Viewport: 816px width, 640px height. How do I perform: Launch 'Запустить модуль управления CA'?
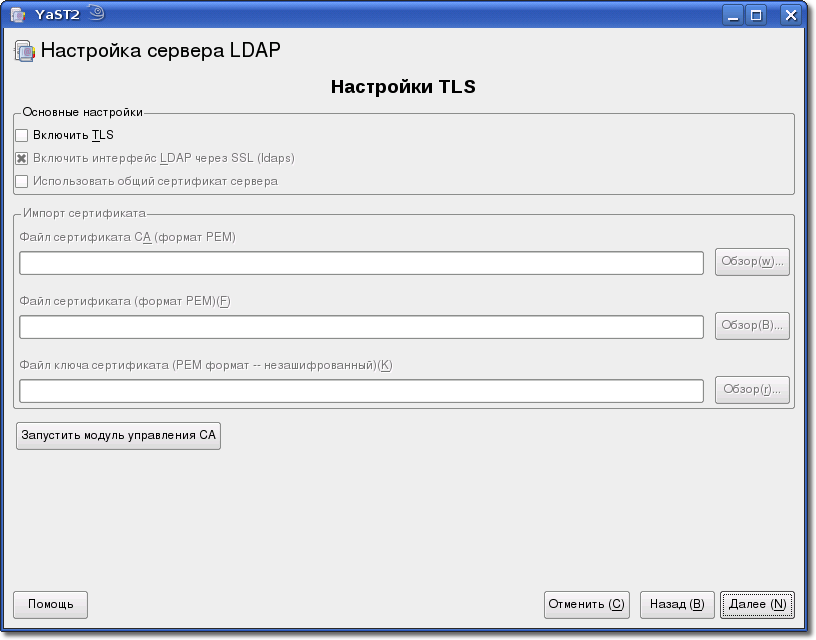119,436
